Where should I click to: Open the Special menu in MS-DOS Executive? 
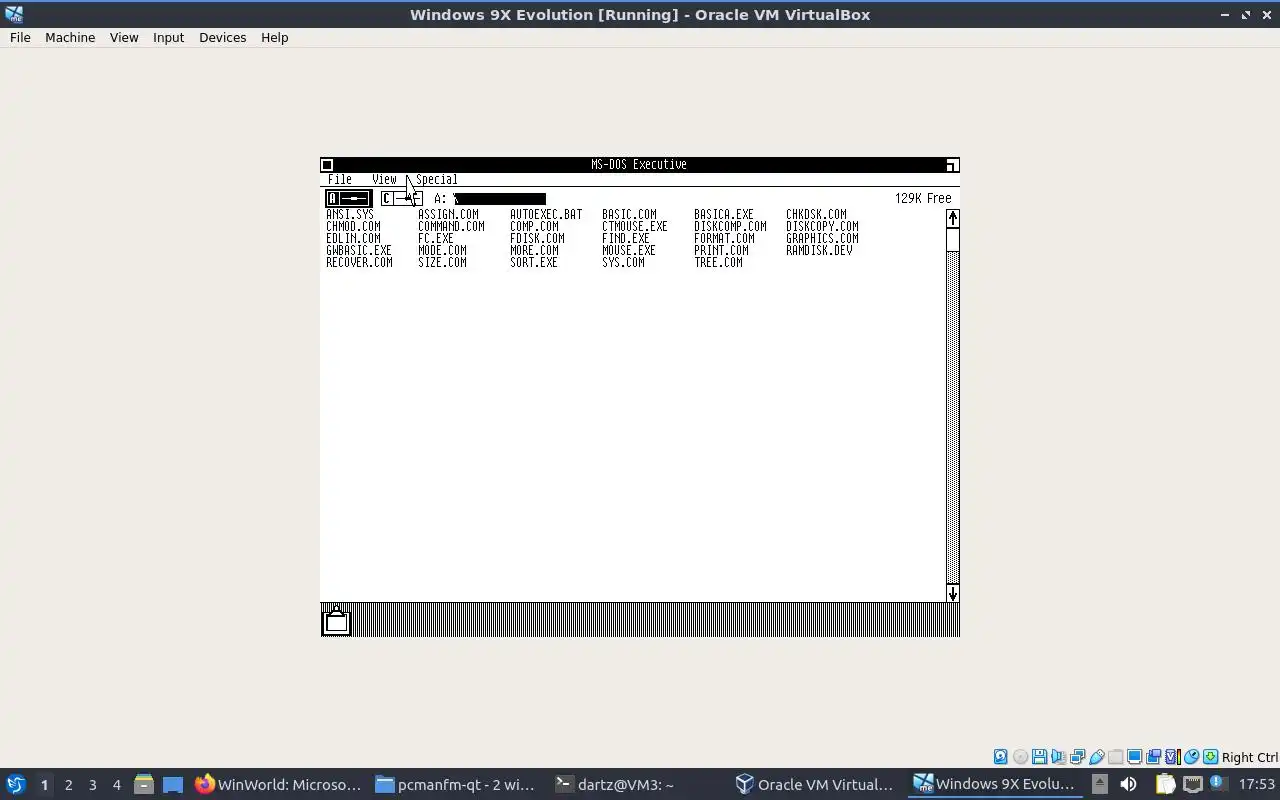tap(437, 180)
